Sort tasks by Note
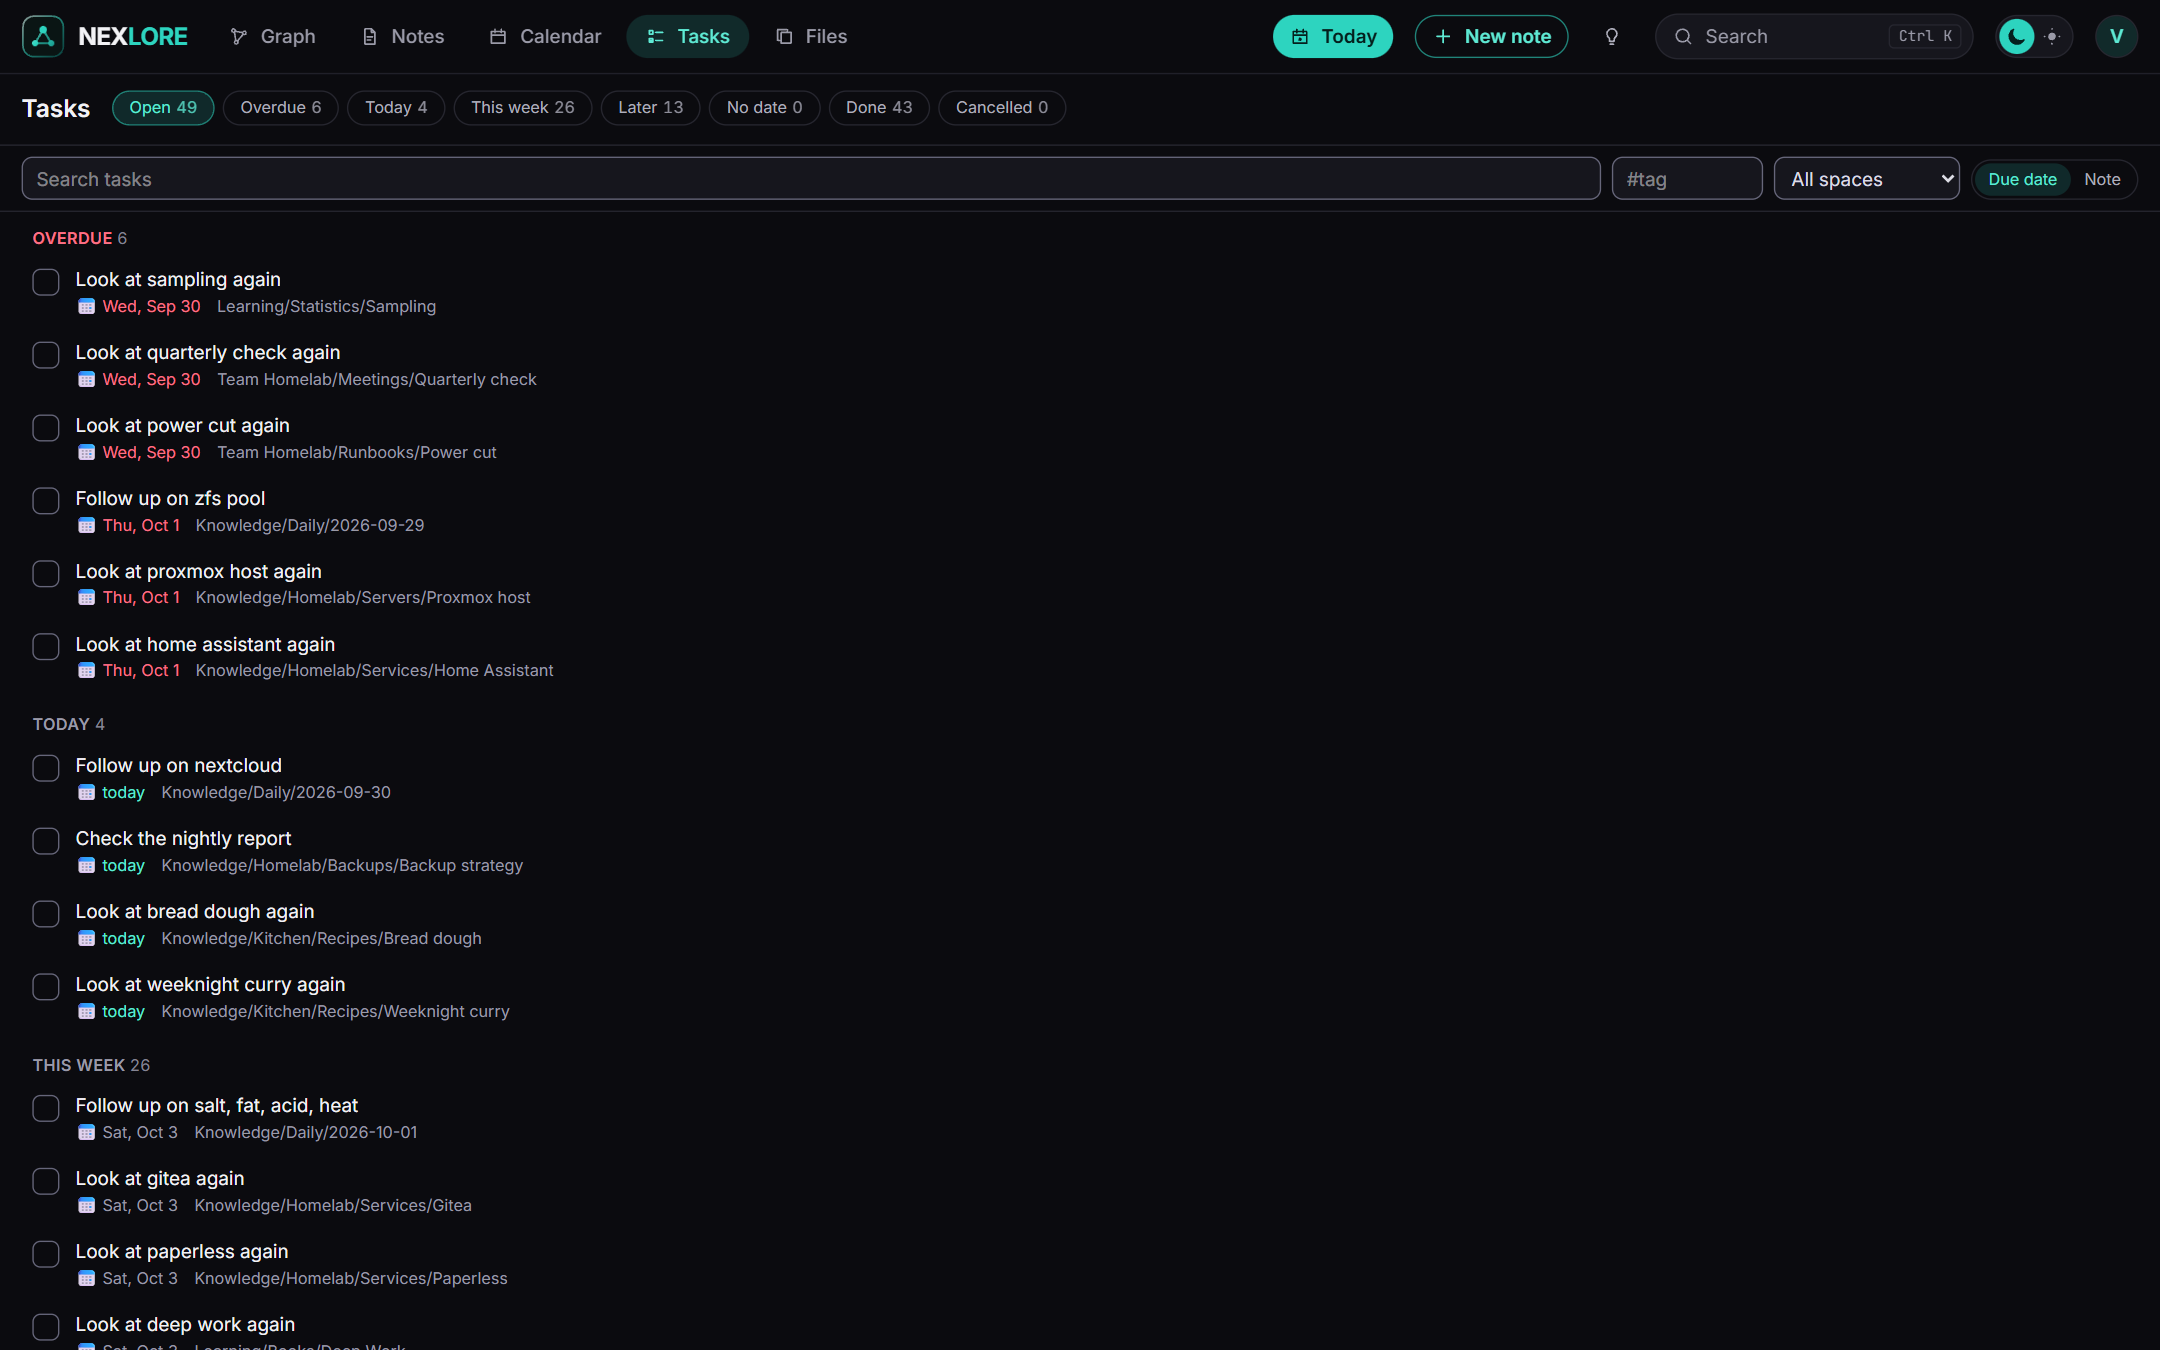The width and height of the screenshot is (2160, 1350). pyautogui.click(x=2102, y=180)
